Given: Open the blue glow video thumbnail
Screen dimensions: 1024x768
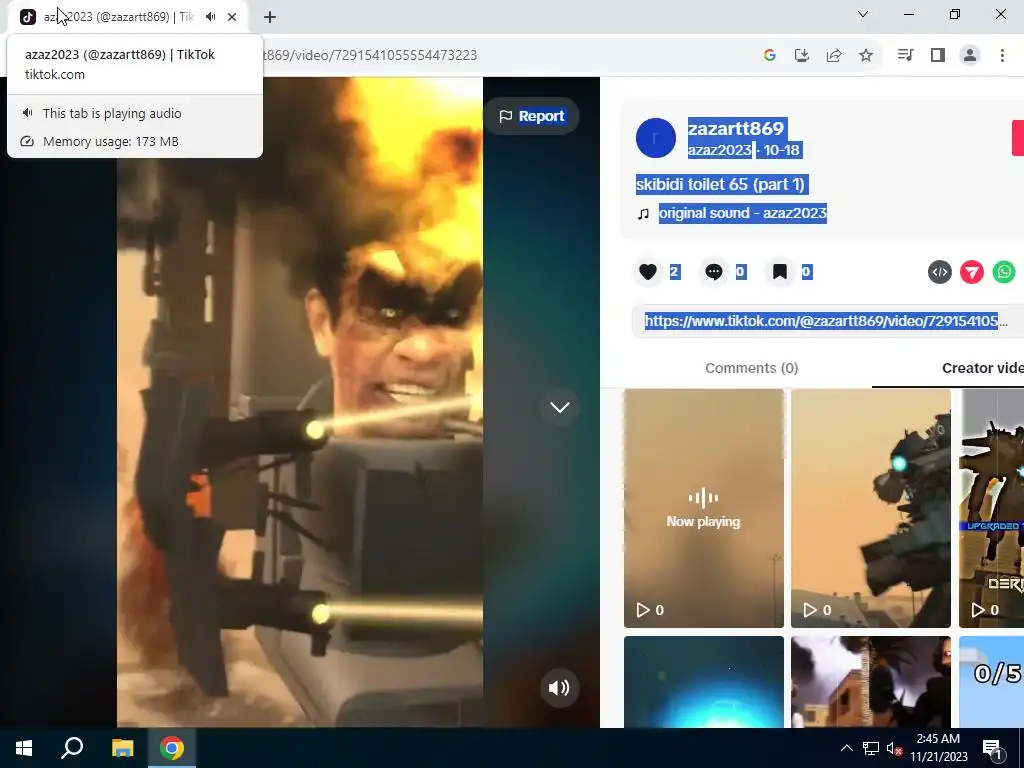Looking at the screenshot, I should [703, 682].
